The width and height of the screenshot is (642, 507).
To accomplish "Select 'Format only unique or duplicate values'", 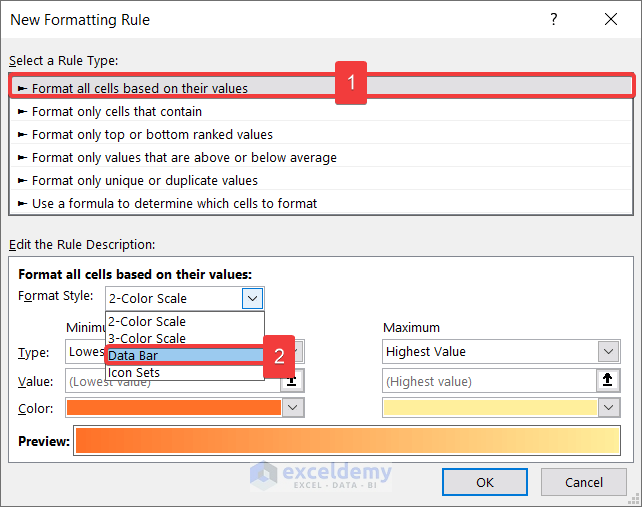I will tap(145, 180).
